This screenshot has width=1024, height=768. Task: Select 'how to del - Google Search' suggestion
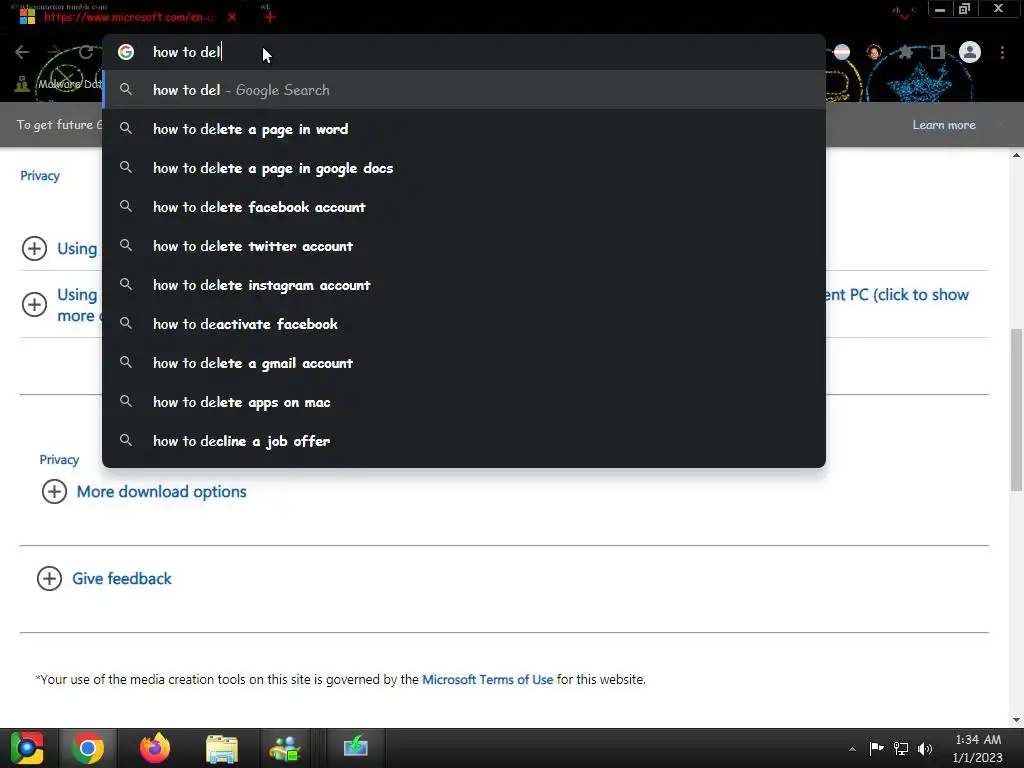coord(464,90)
